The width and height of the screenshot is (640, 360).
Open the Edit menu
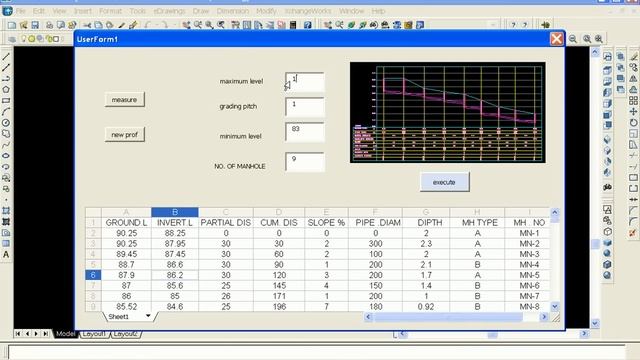pos(39,11)
